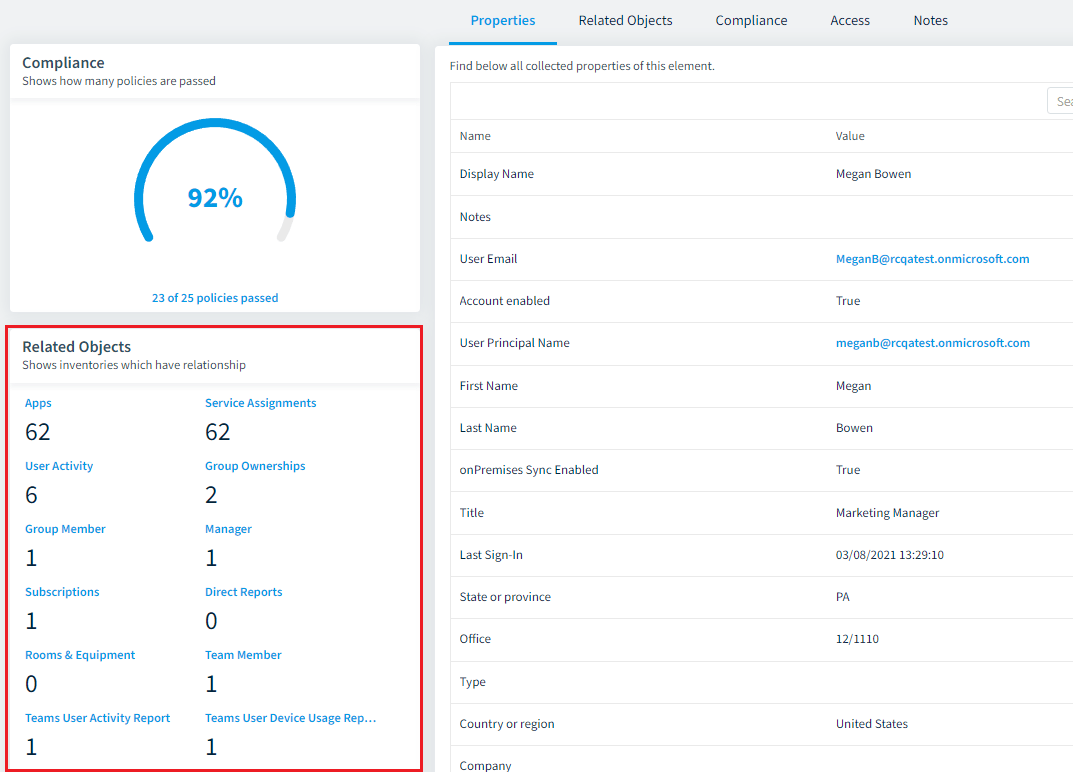Select the Properties tab
The image size is (1073, 772).
503,21
